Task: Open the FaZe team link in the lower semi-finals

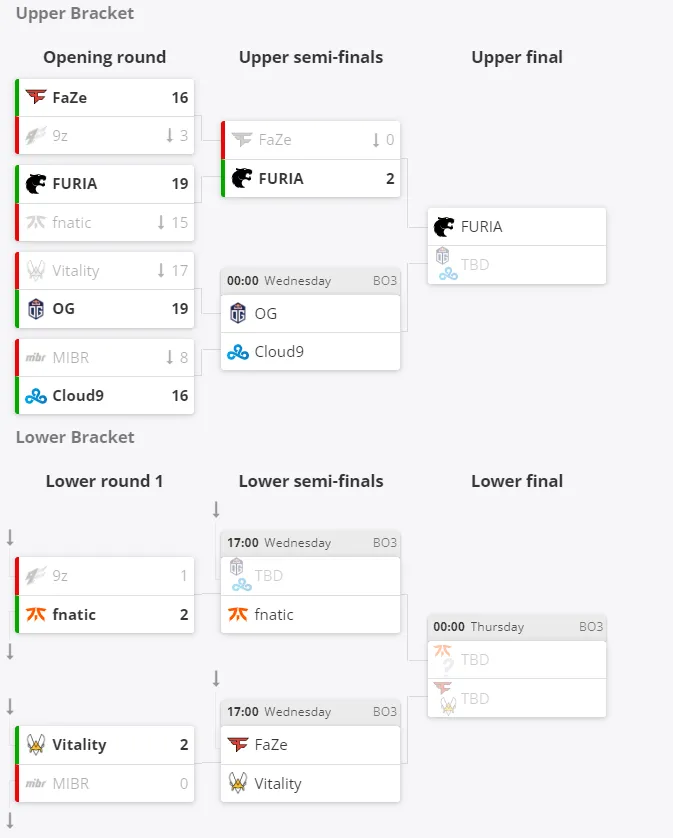Action: tap(271, 744)
